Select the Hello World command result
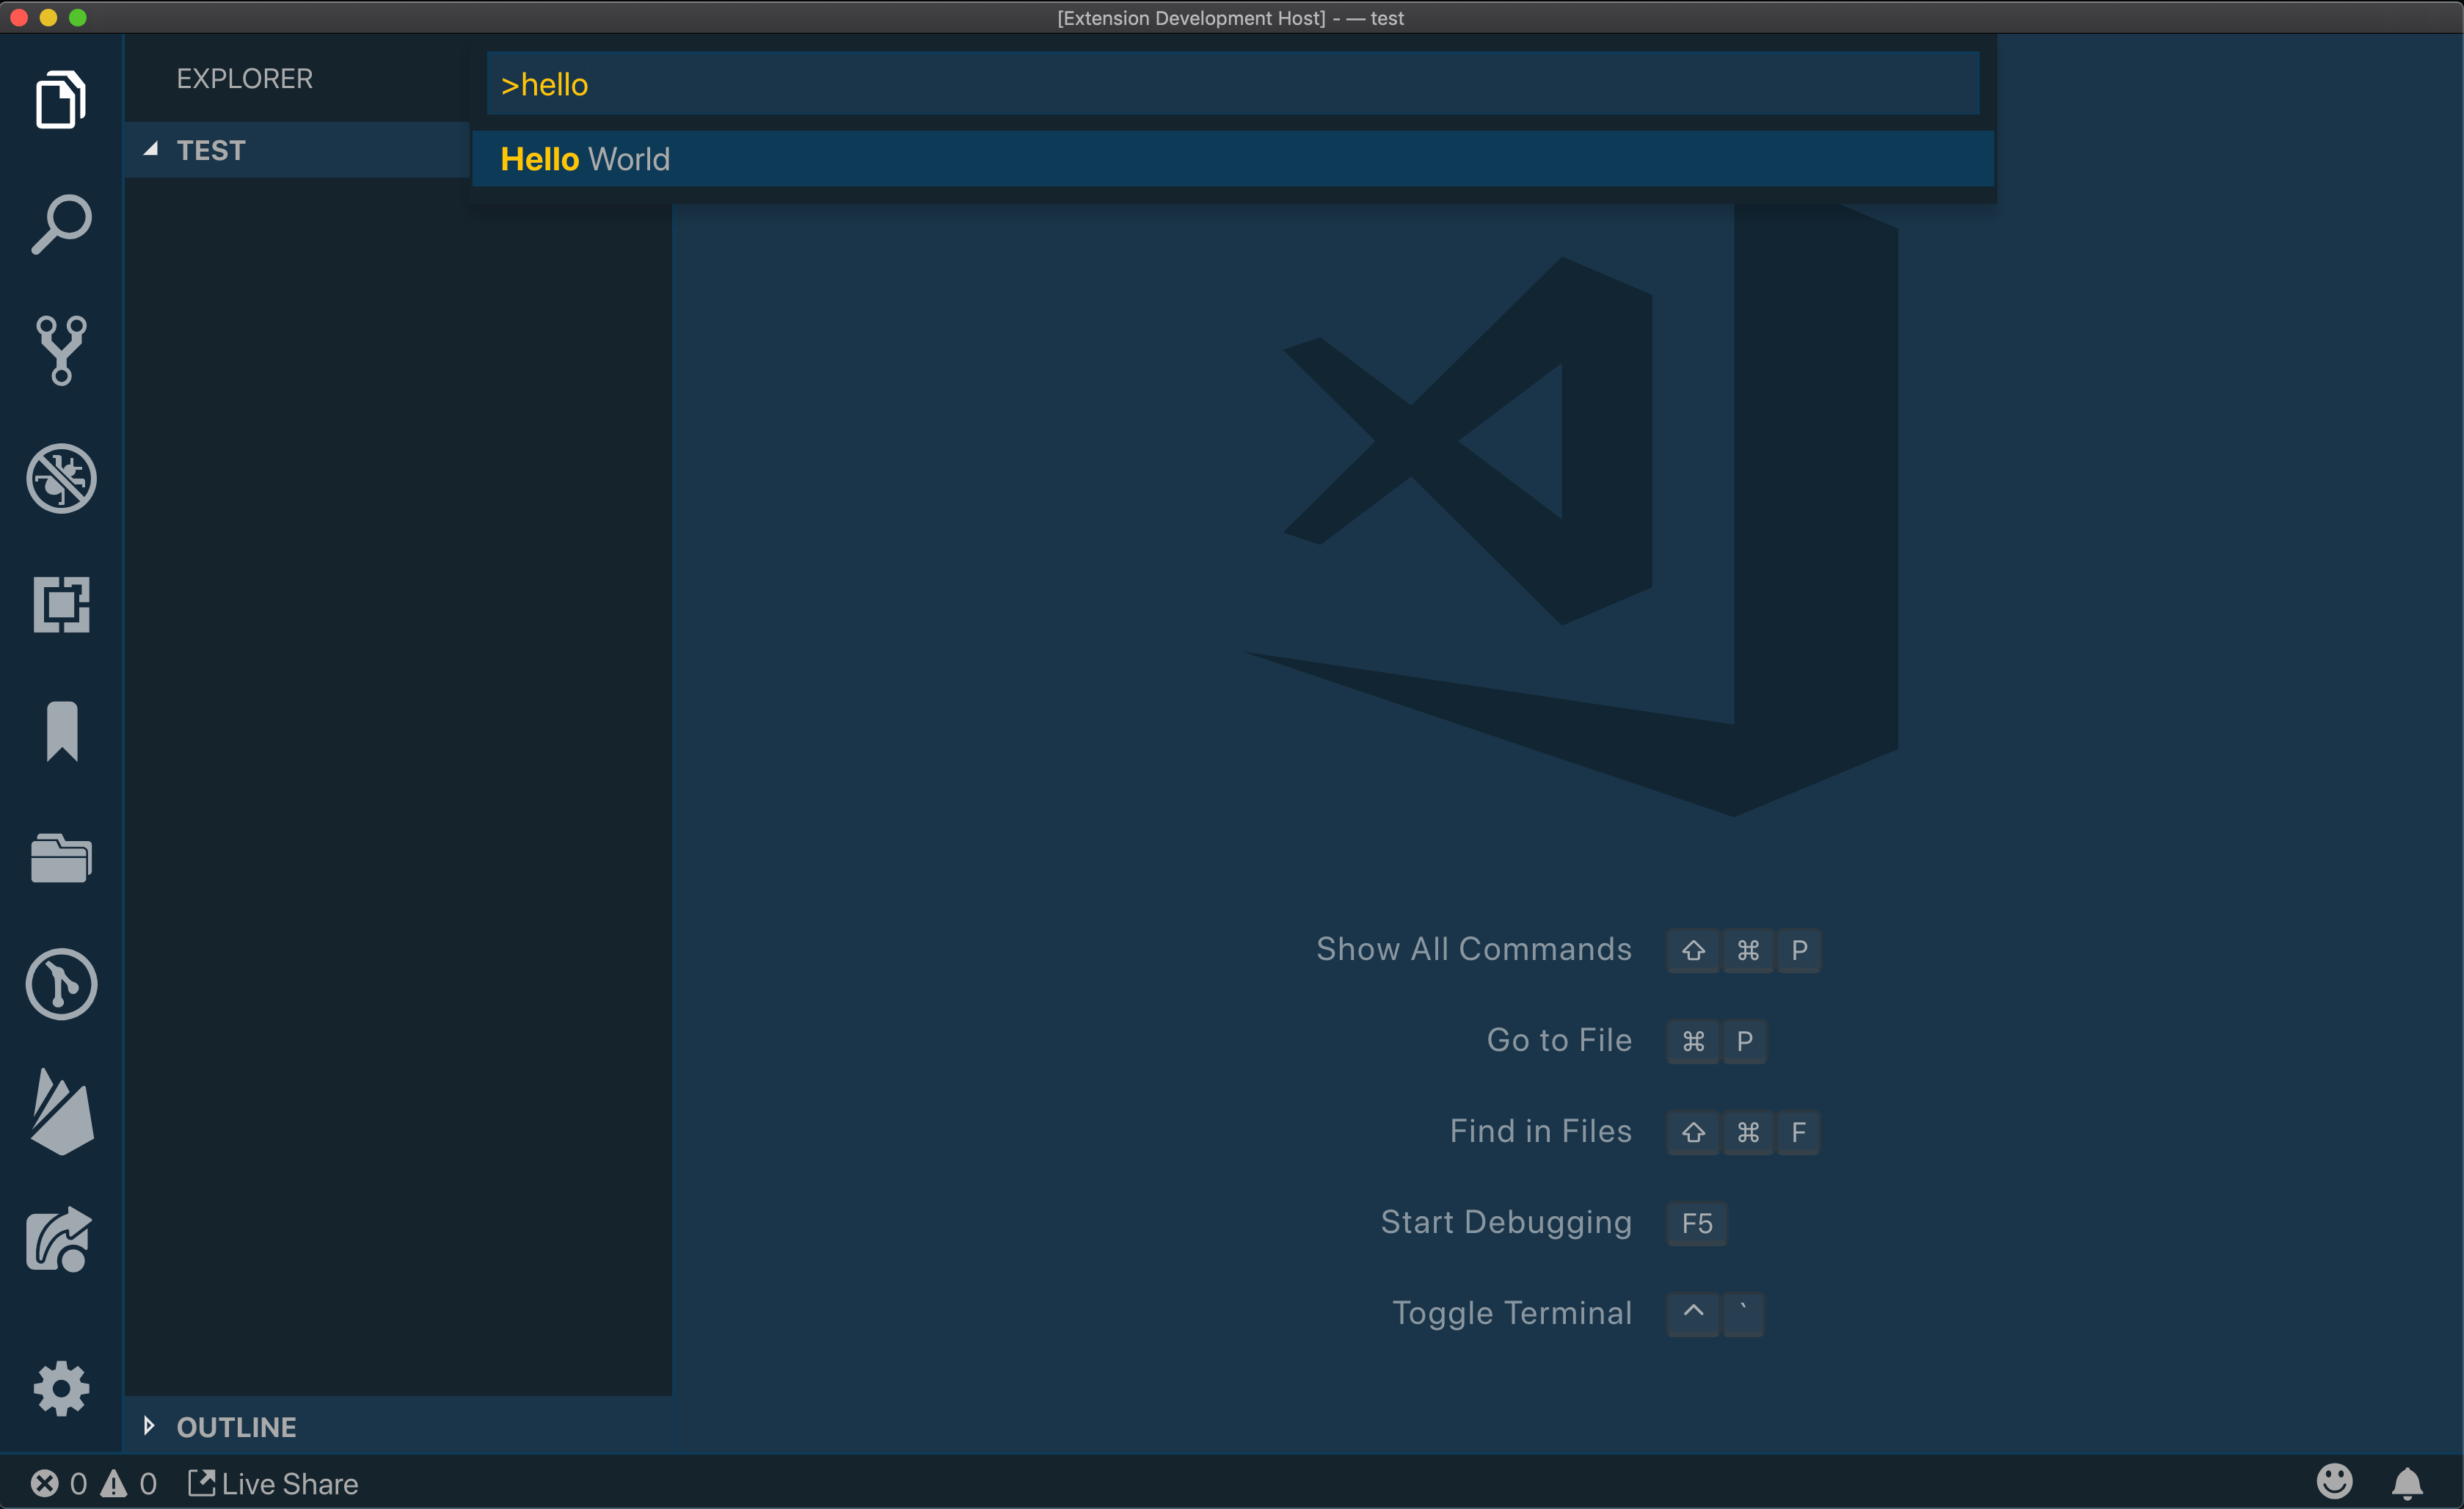The width and height of the screenshot is (2464, 1509). coord(1233,159)
